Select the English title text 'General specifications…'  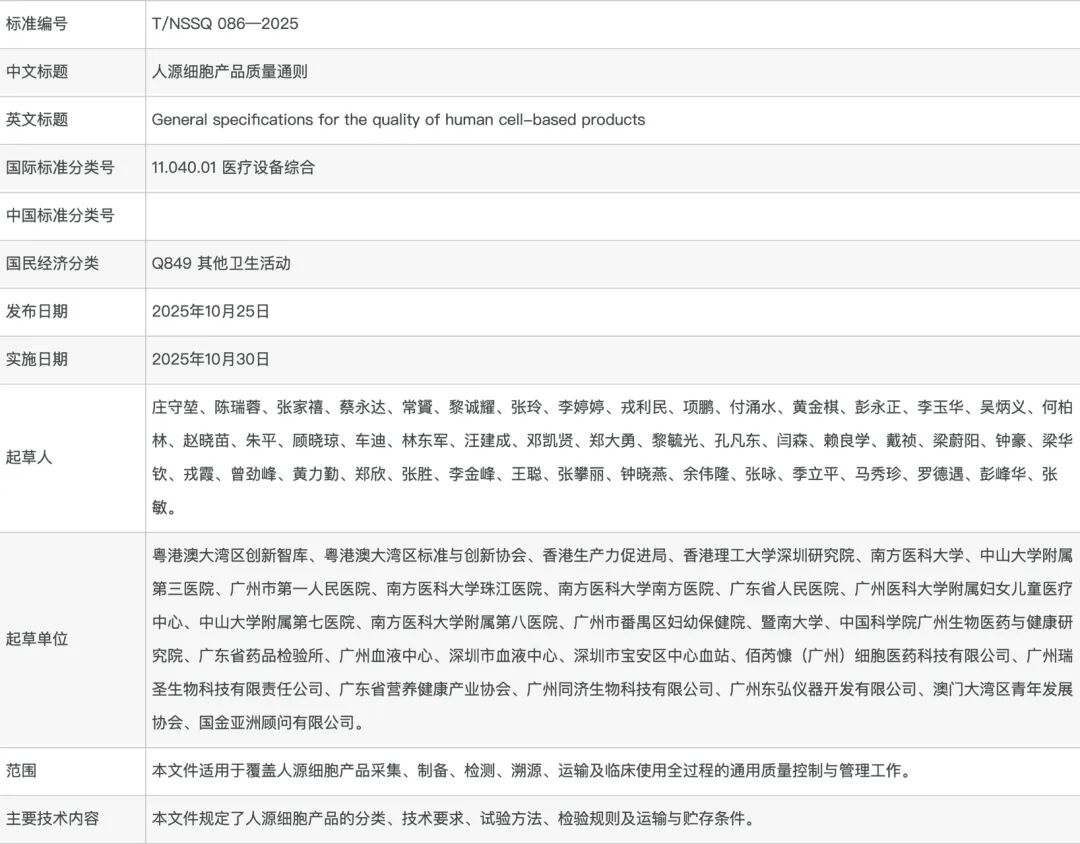[398, 120]
